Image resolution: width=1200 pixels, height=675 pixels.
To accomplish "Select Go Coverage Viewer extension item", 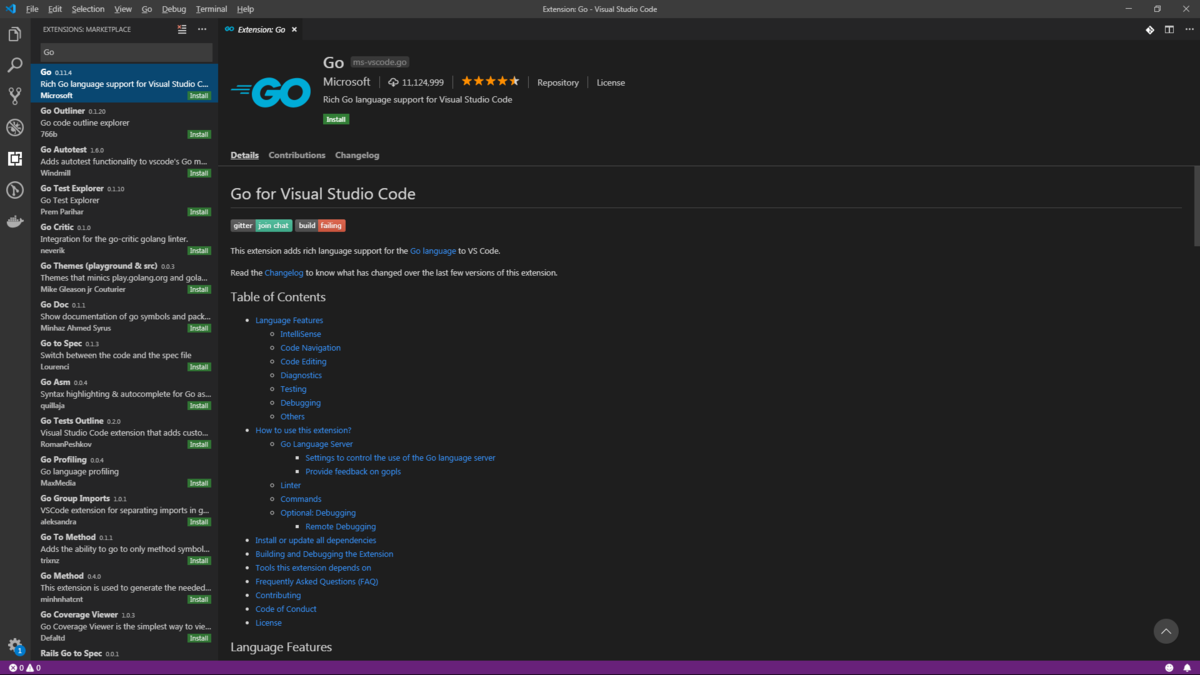I will point(124,626).
